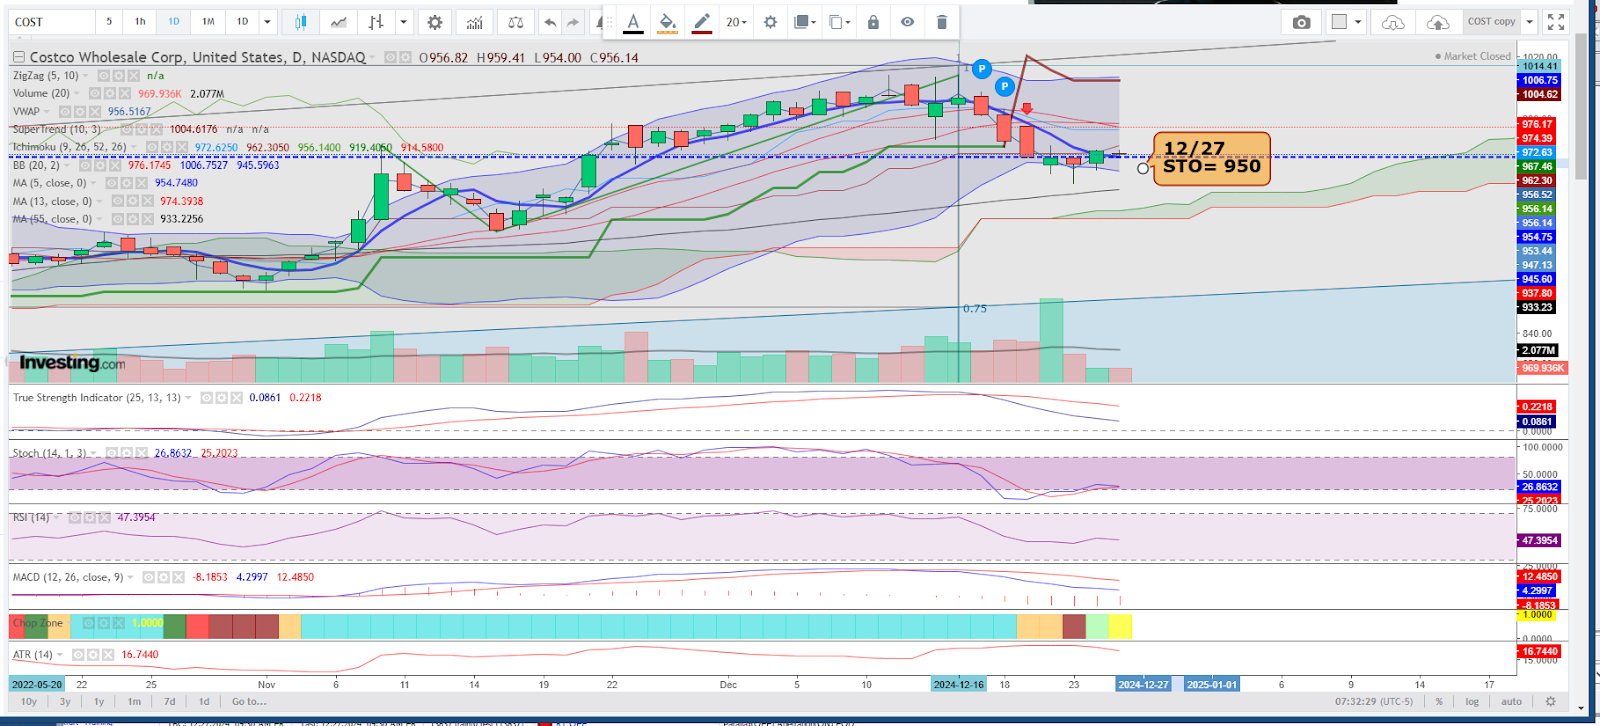1600x726 pixels.
Task: Remove the ATR (14) indicator
Action: click(x=108, y=655)
